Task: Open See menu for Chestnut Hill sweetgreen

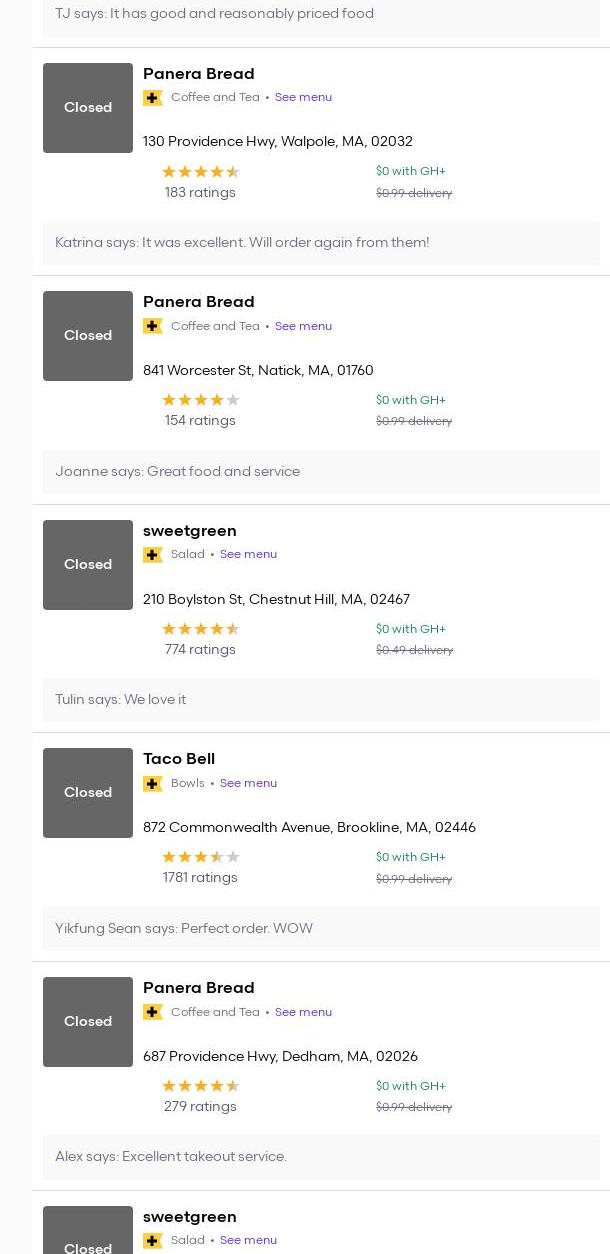Action: click(x=248, y=555)
